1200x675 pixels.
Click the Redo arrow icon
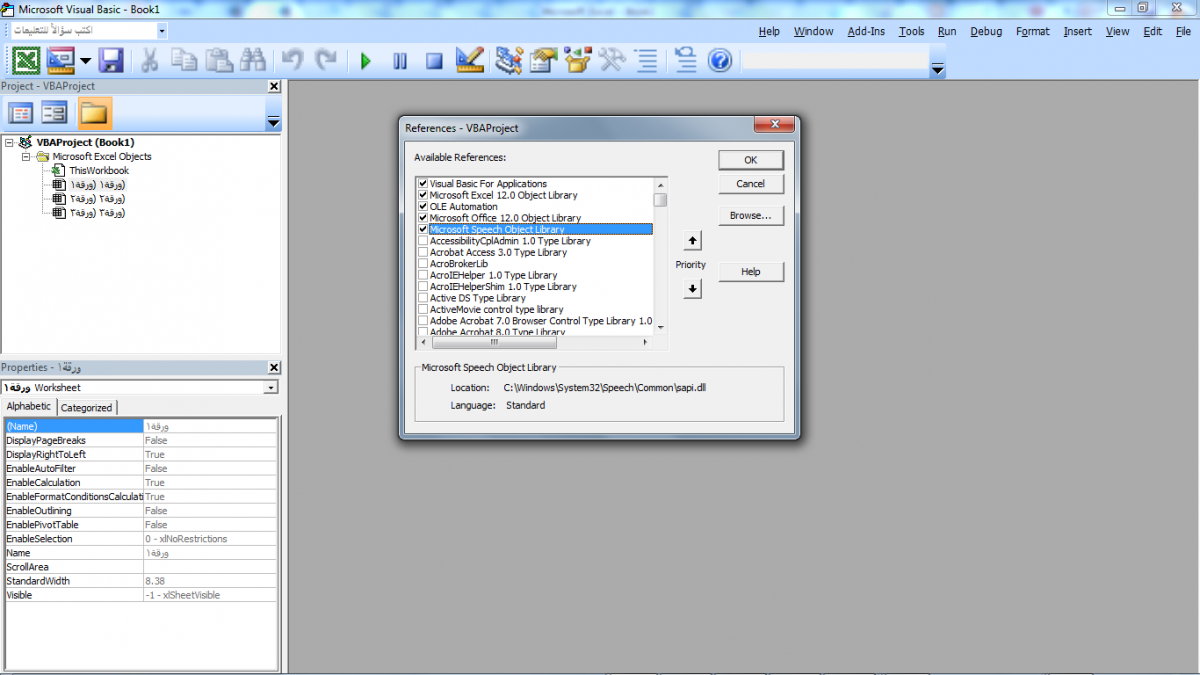tap(326, 61)
